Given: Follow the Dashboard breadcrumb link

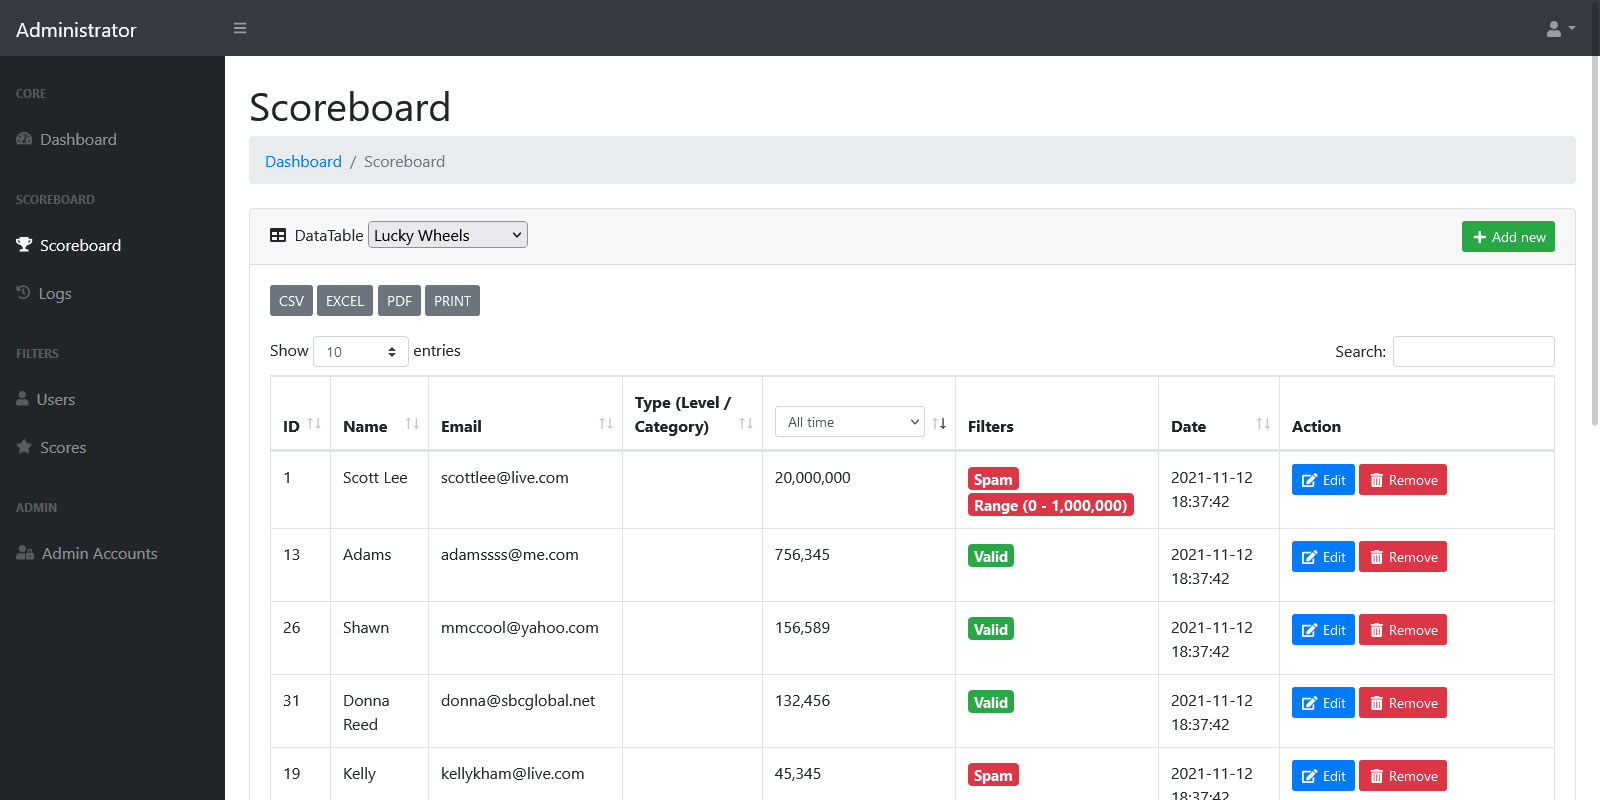Looking at the screenshot, I should point(303,161).
